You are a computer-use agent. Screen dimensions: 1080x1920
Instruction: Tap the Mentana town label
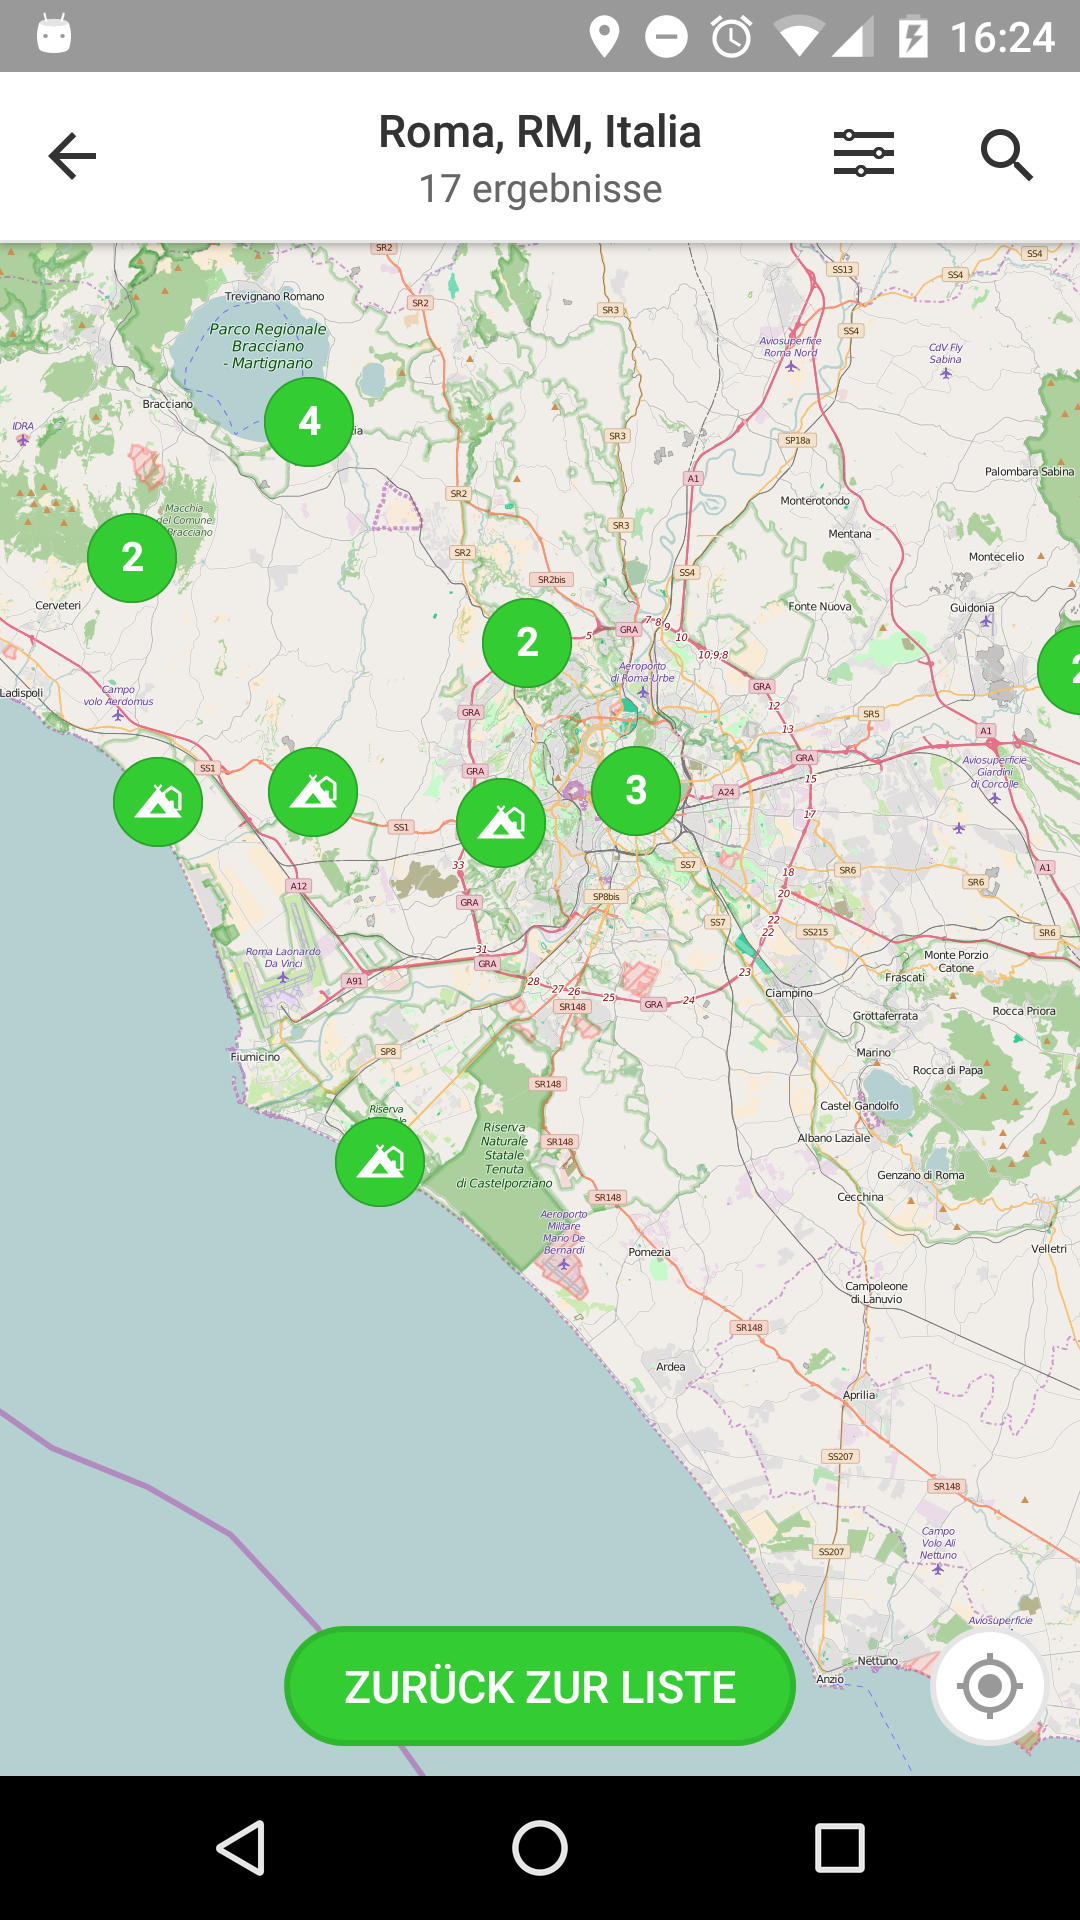[x=850, y=534]
